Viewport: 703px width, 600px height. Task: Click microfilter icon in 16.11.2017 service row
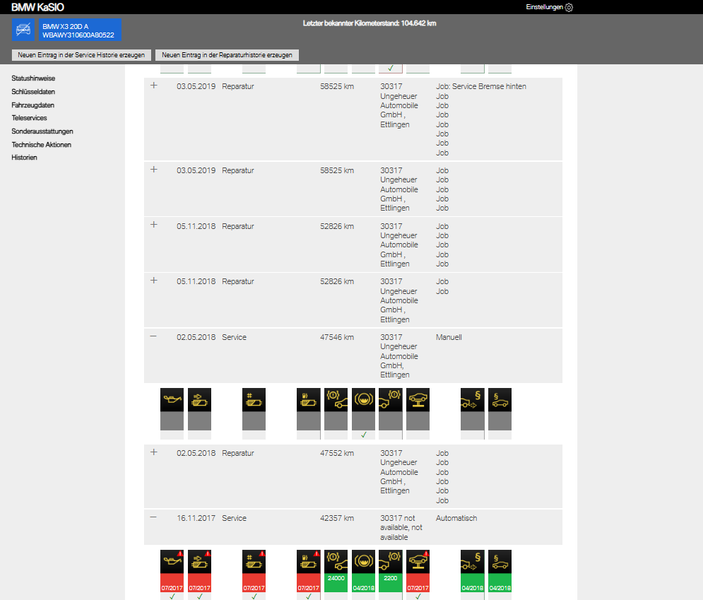254,561
